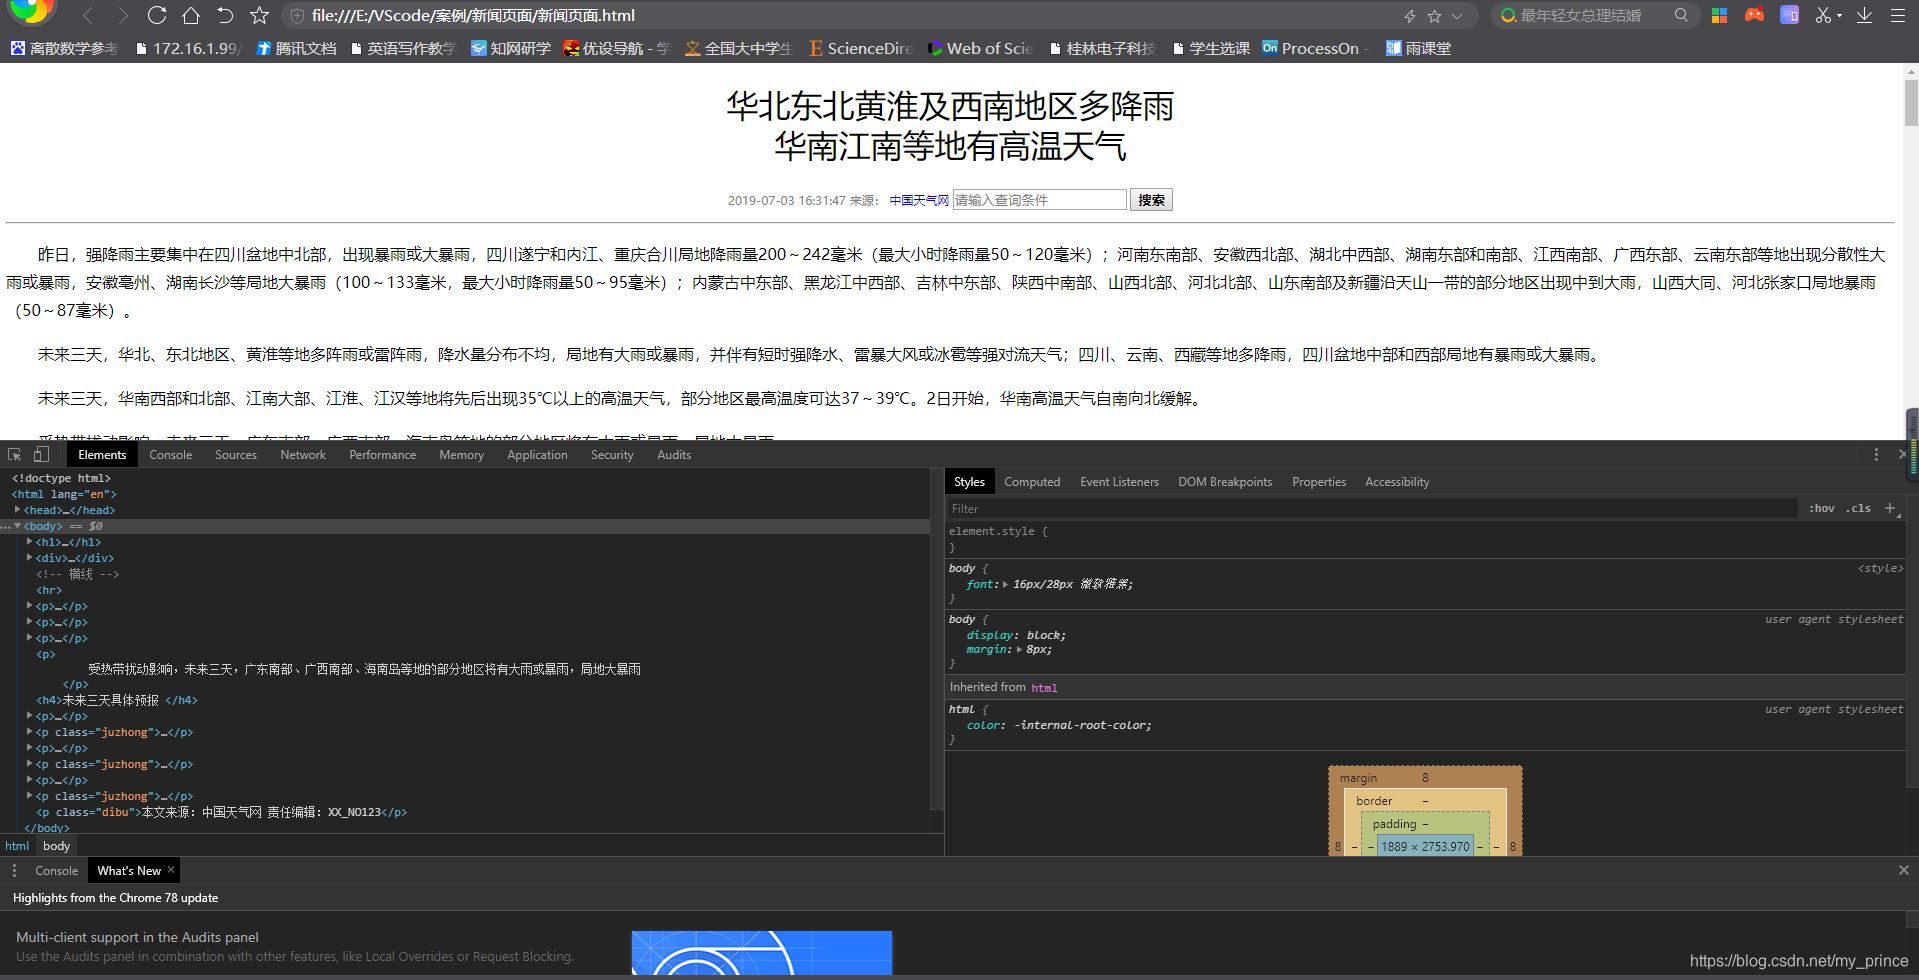Screen dimensions: 1919x980
Task: Click the browser forward arrow
Action: 123,16
